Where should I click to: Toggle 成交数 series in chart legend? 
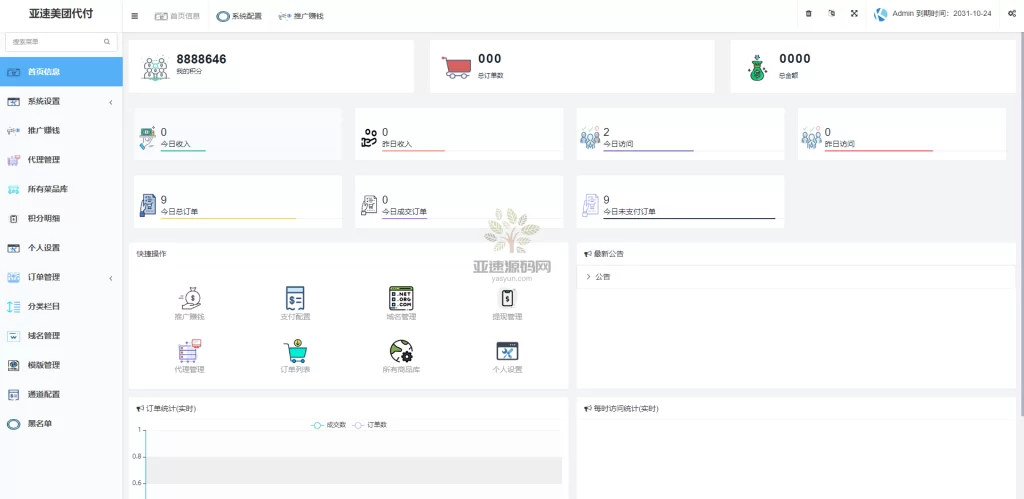(329, 425)
